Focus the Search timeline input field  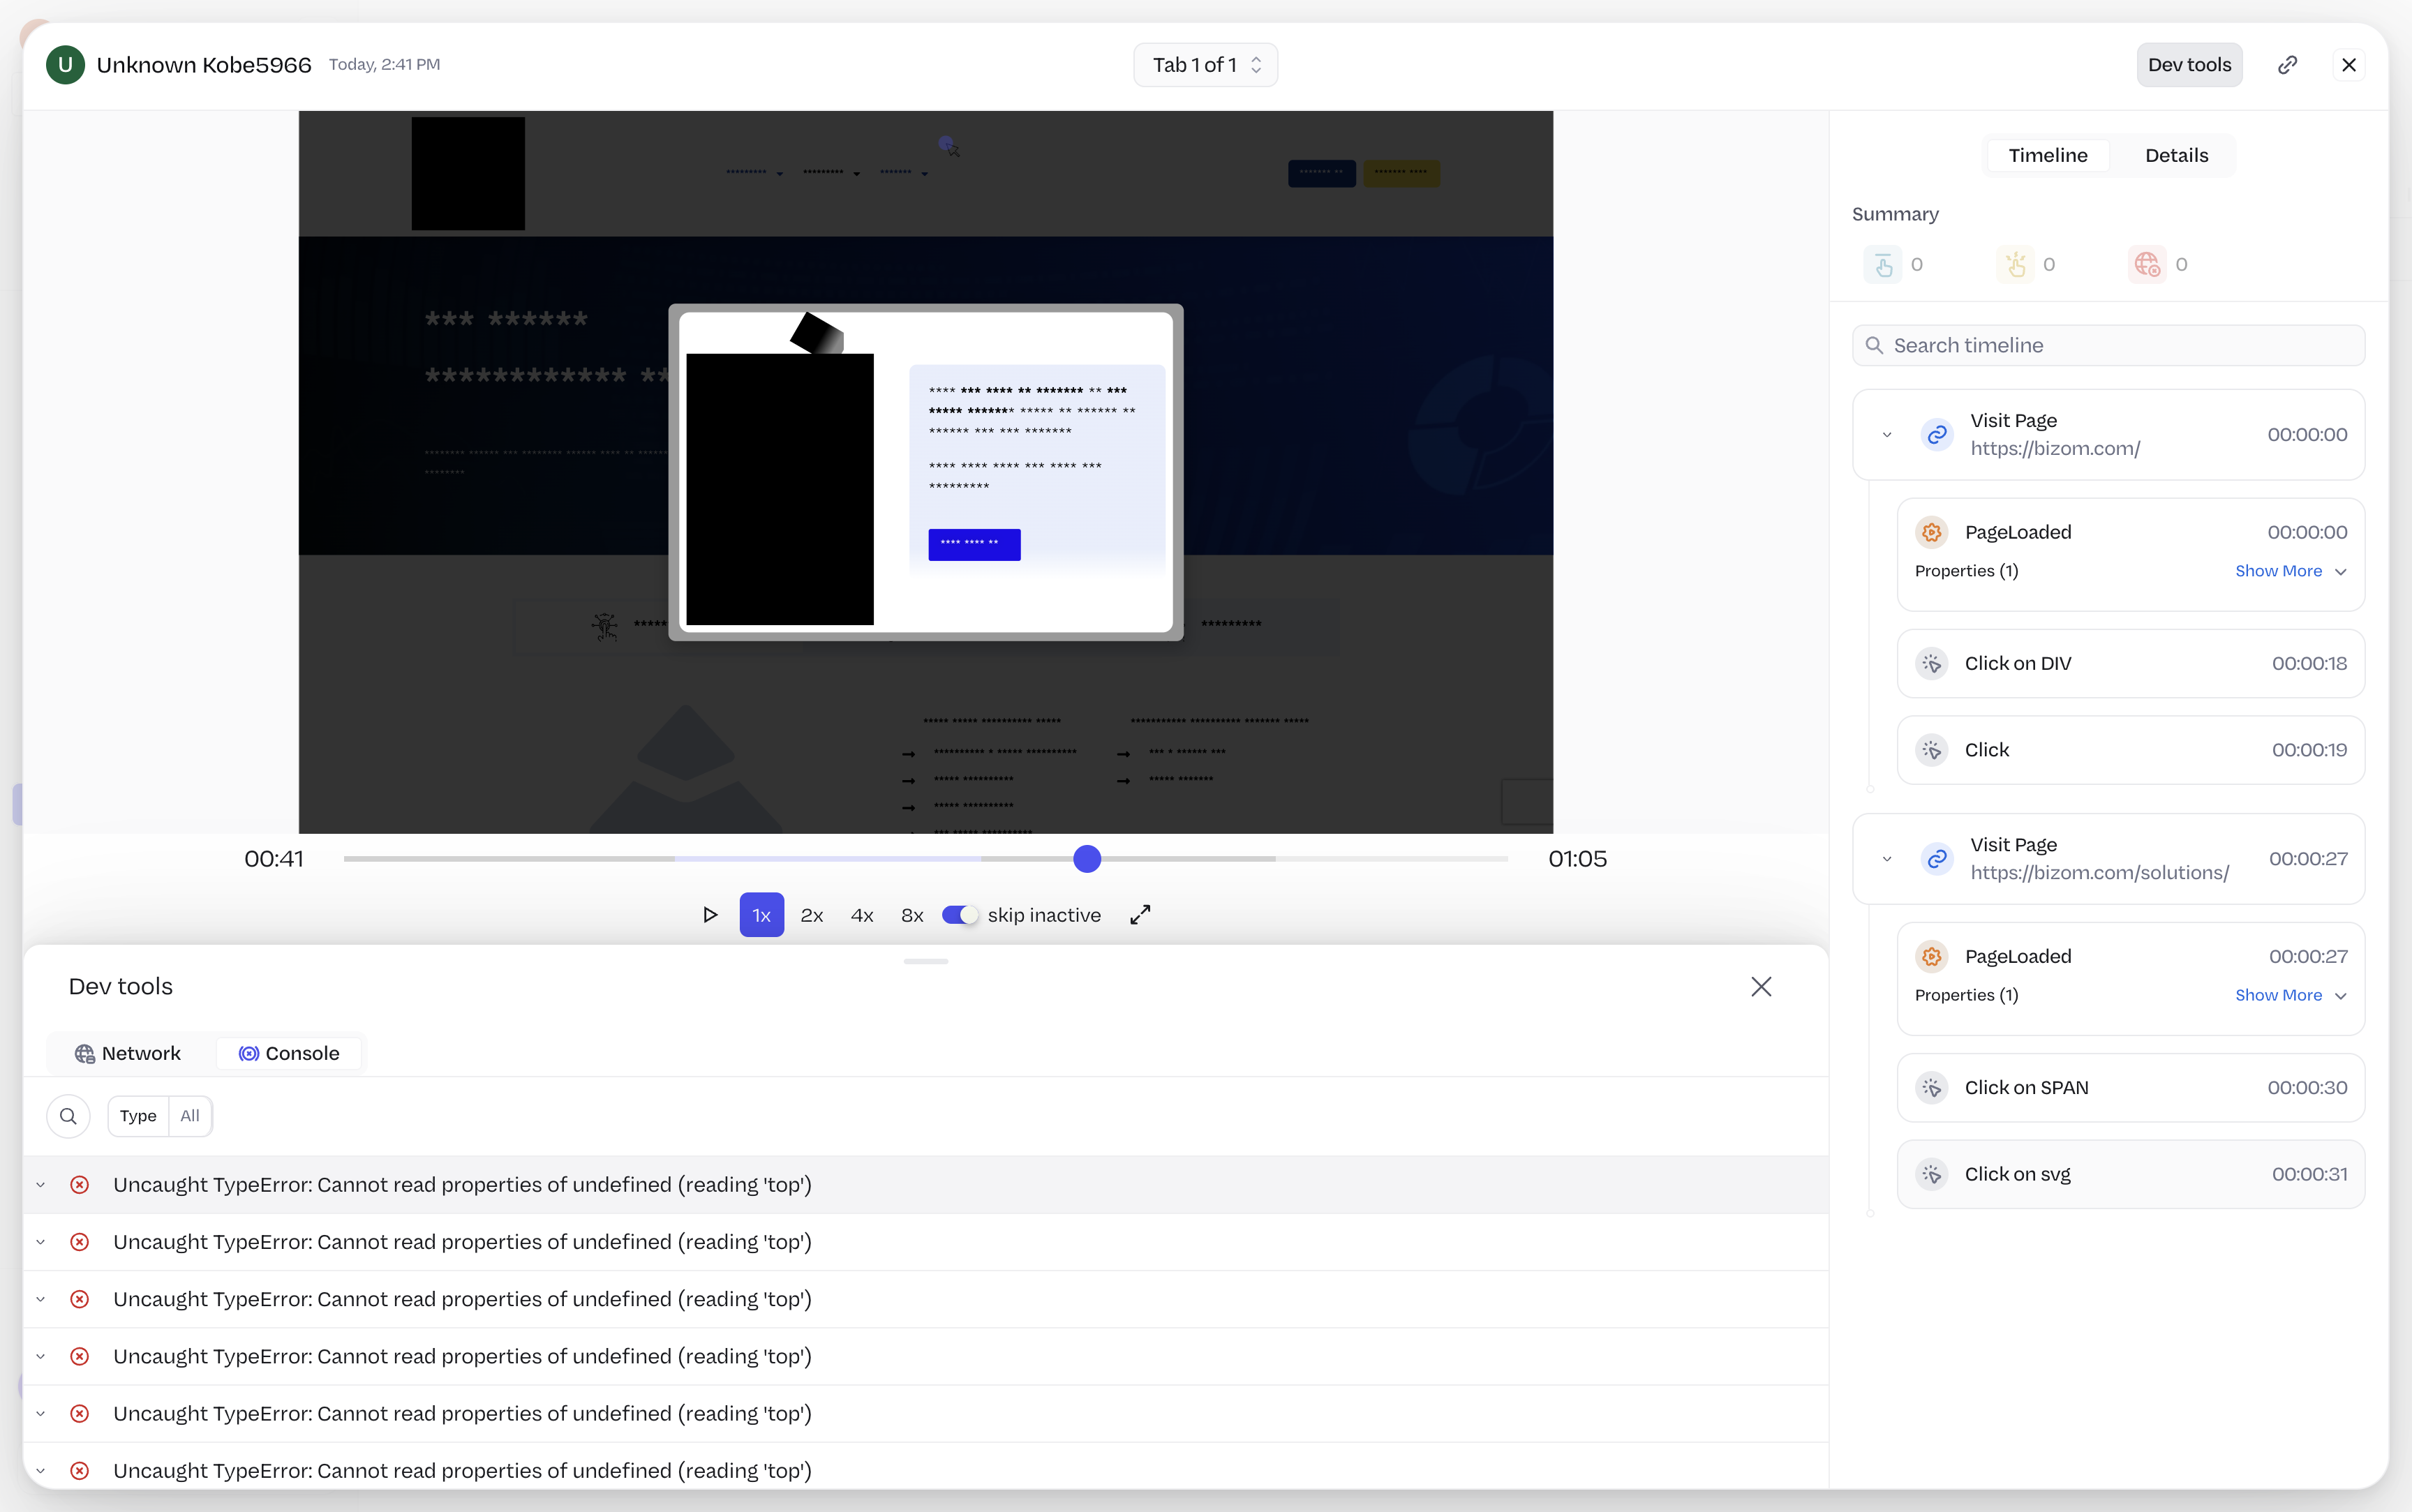[x=2108, y=345]
